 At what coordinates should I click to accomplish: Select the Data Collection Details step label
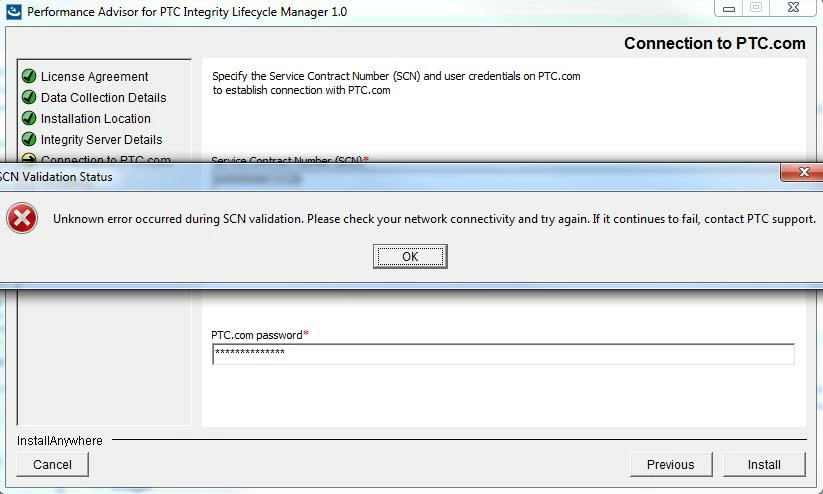(x=103, y=98)
